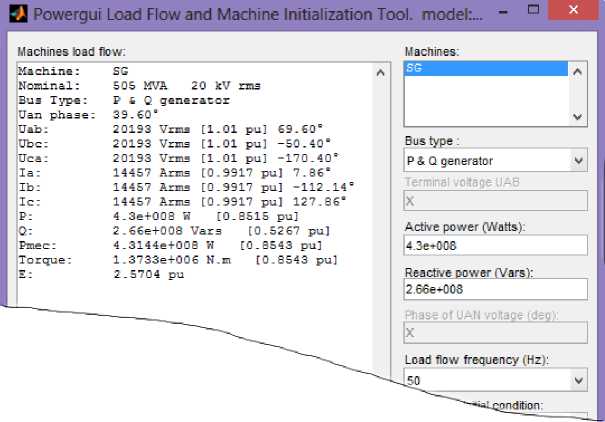605x422 pixels.
Task: Click the 'Machines load flow:' label
Action: [x=71, y=52]
